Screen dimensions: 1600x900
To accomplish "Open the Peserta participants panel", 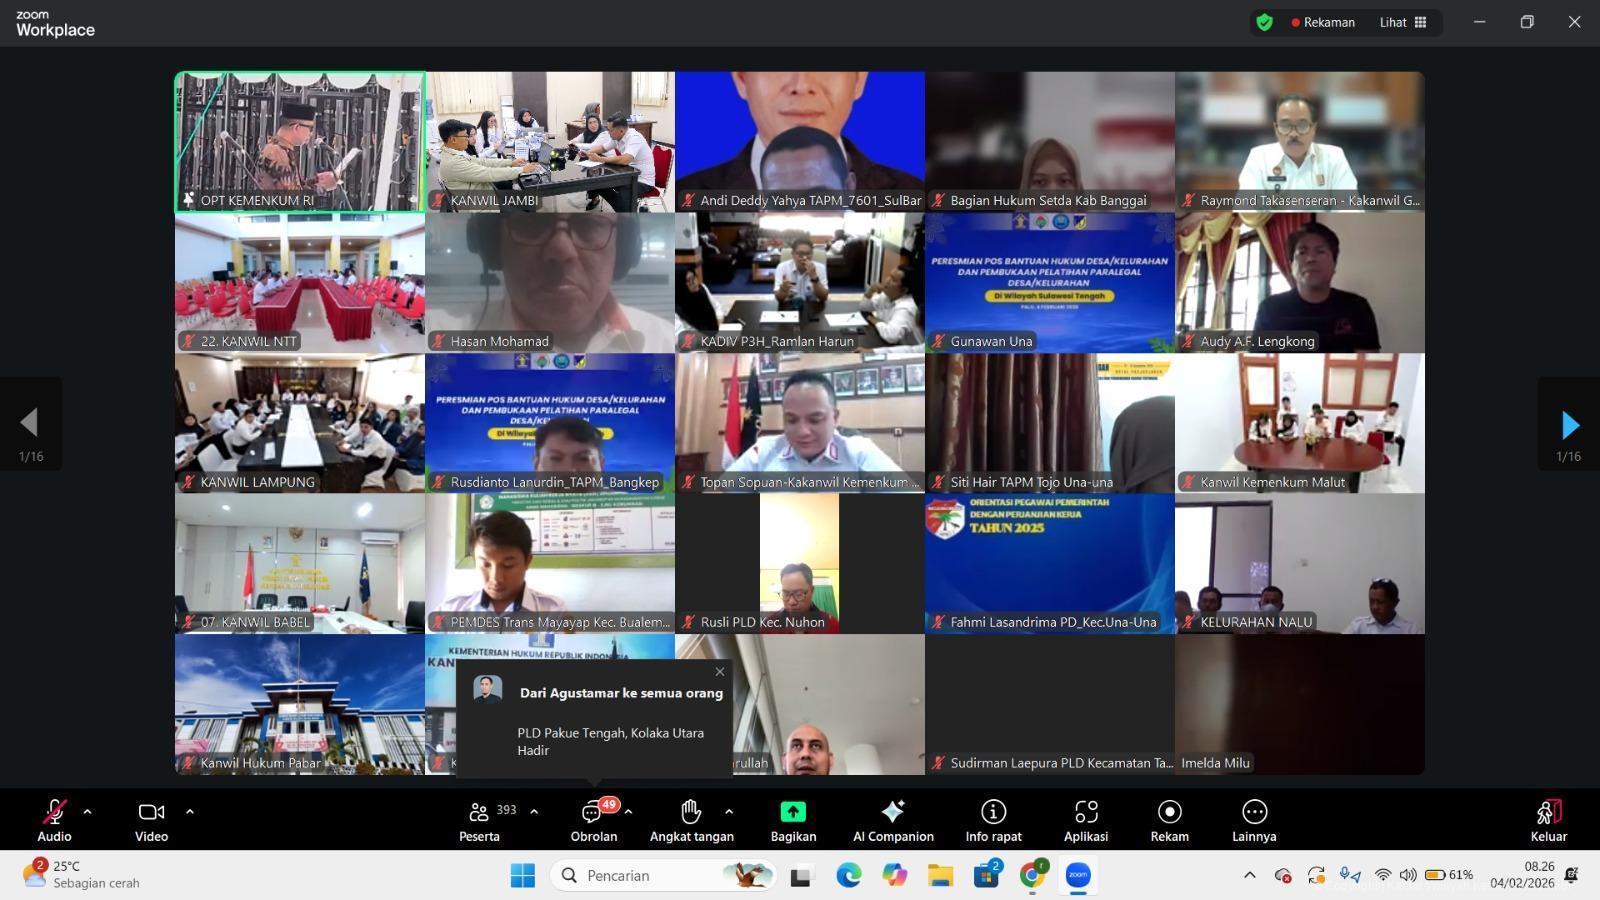I will click(x=480, y=820).
